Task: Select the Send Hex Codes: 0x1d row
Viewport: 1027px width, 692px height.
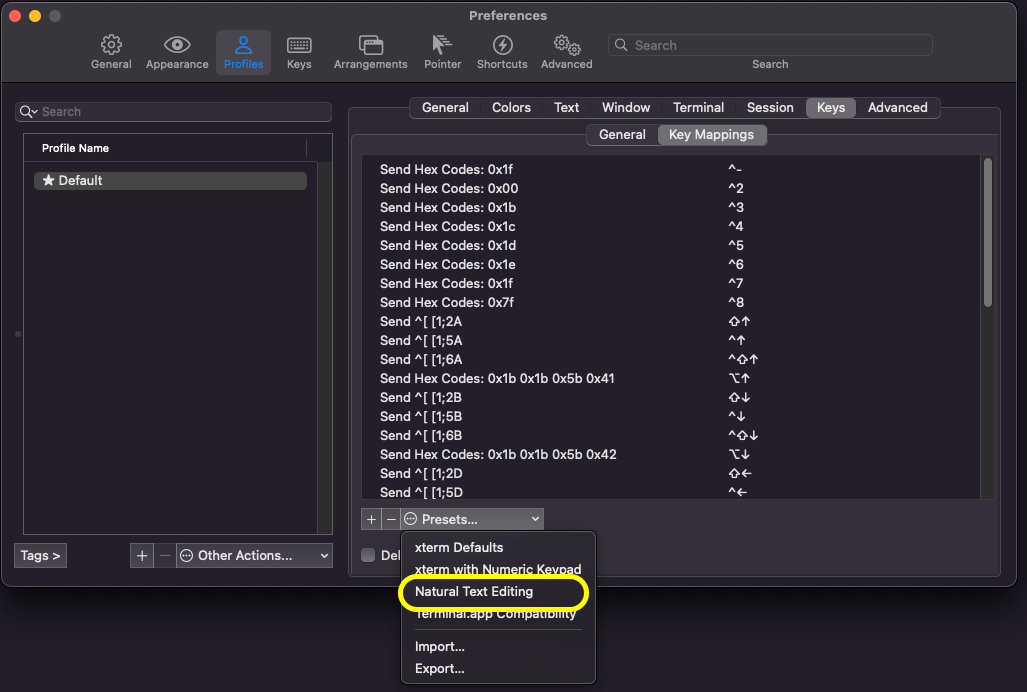Action: (671, 246)
